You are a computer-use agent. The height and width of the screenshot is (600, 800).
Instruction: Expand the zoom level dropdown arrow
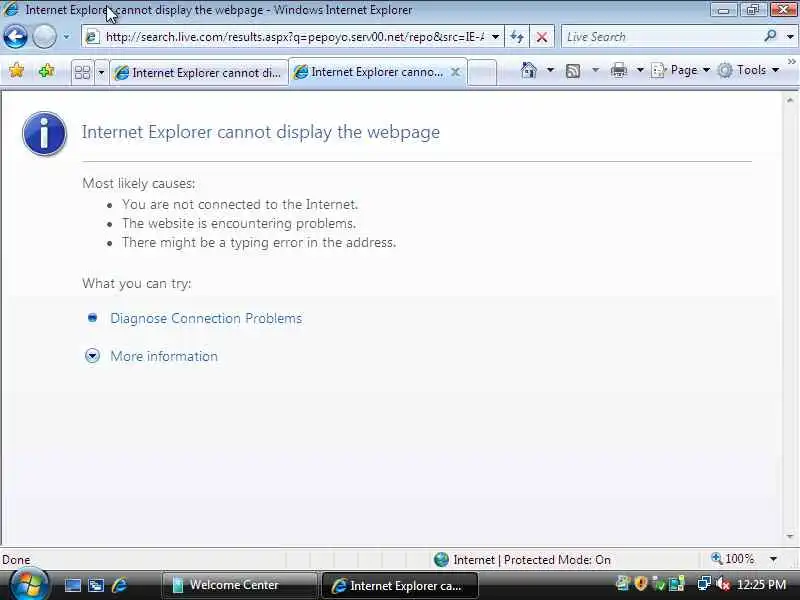[773, 559]
